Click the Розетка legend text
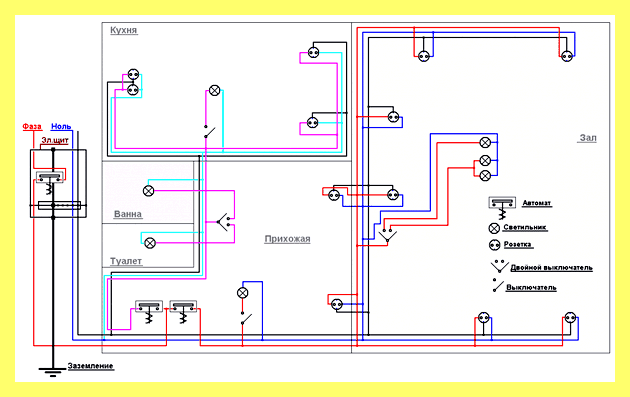 [x=518, y=244]
